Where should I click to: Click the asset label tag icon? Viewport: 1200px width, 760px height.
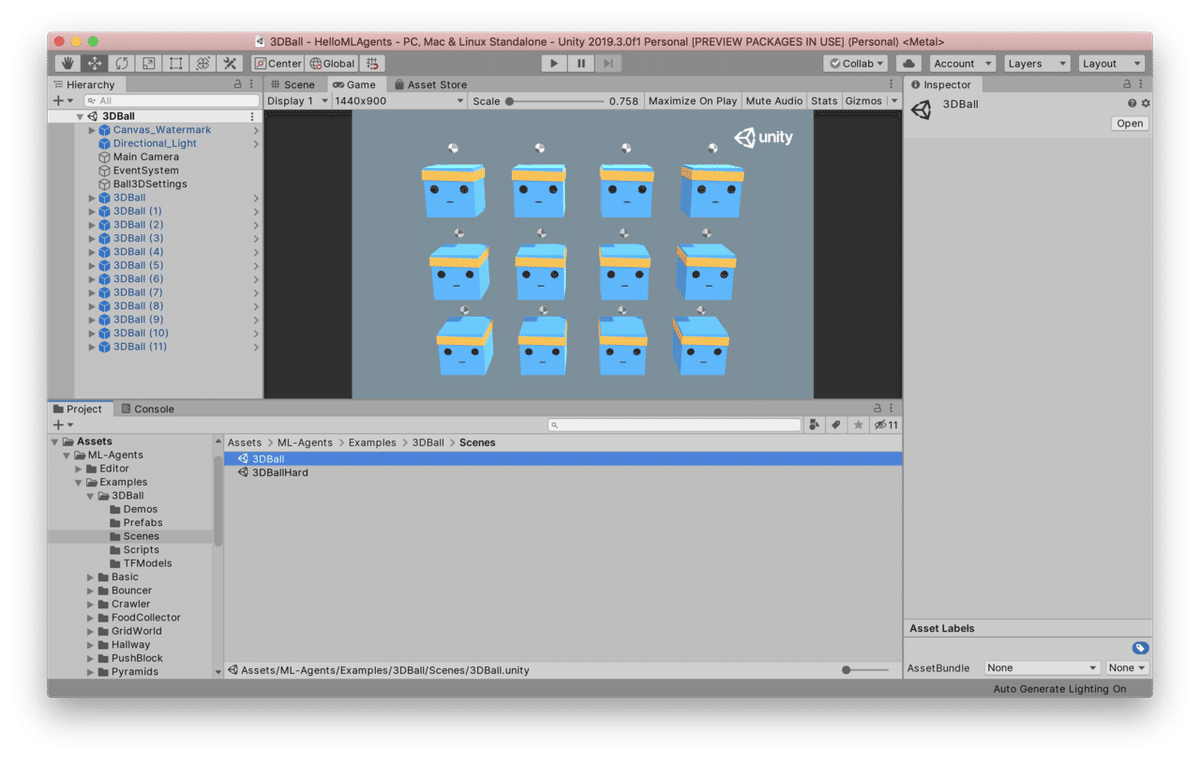coord(1140,648)
